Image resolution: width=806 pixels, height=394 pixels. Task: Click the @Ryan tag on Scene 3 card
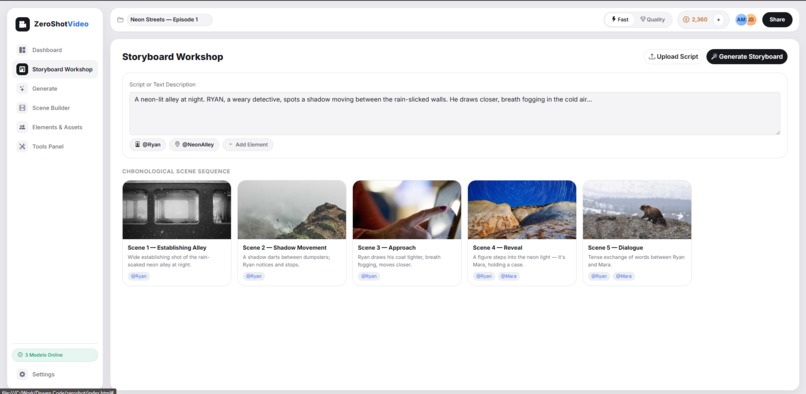[369, 276]
